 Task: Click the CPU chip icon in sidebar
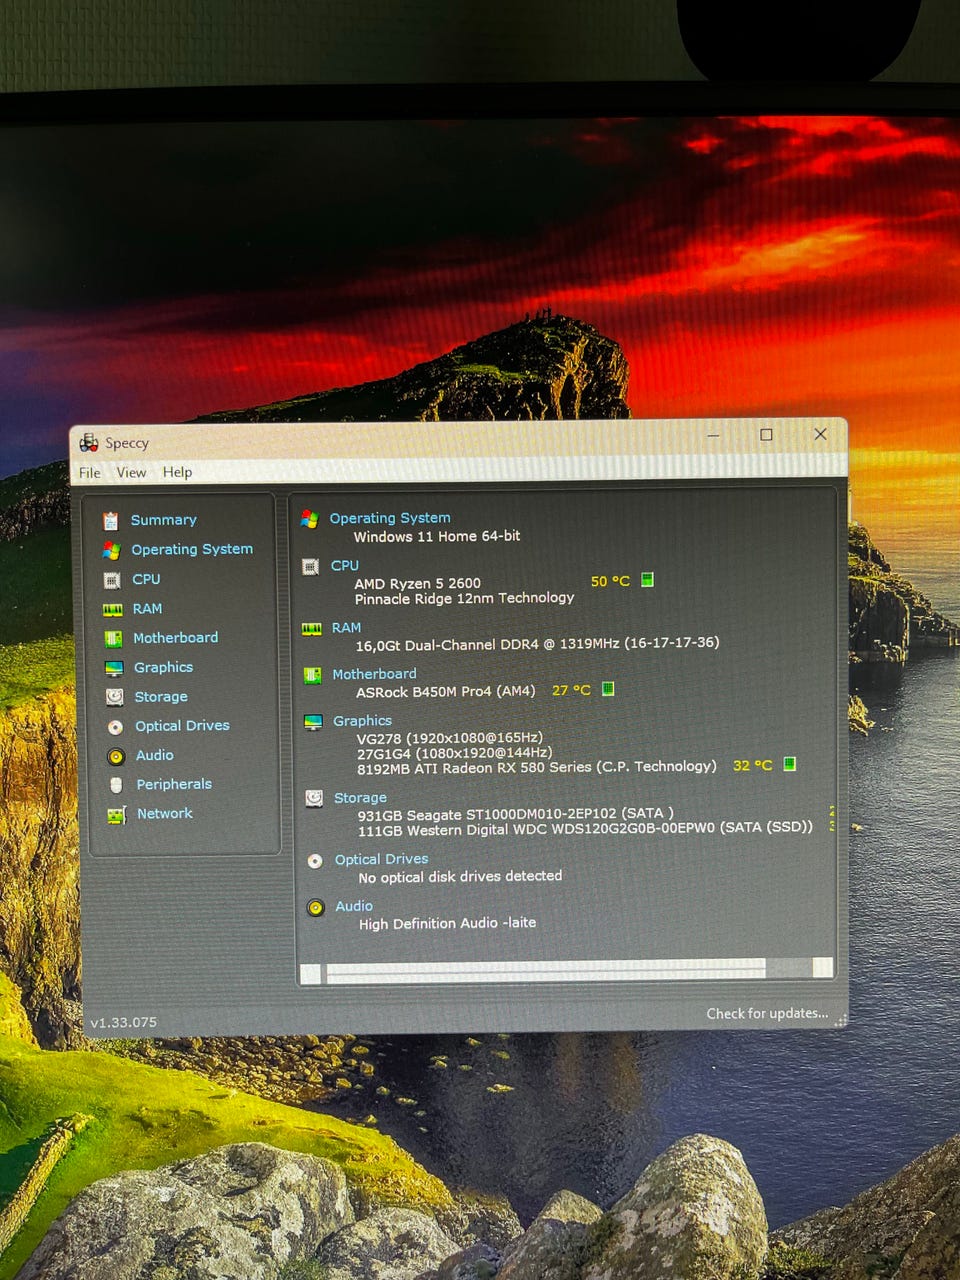[112, 580]
